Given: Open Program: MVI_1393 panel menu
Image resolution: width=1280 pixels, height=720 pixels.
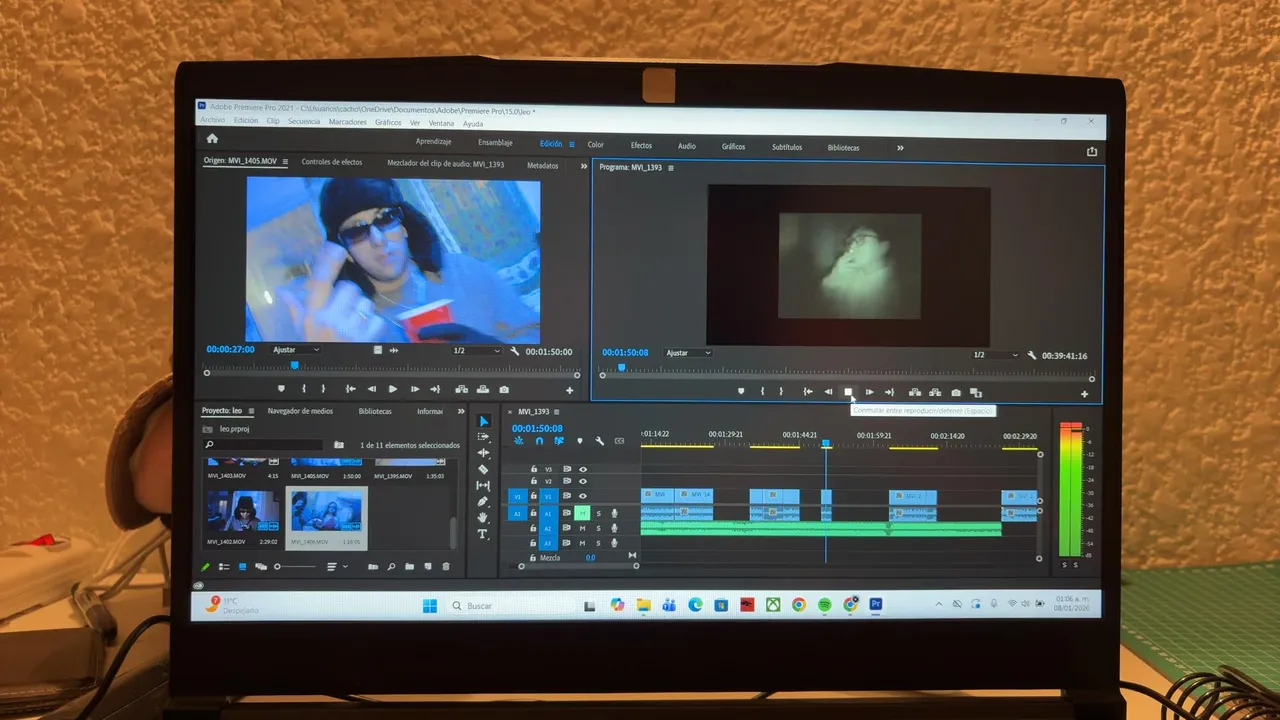Looking at the screenshot, I should pos(671,168).
